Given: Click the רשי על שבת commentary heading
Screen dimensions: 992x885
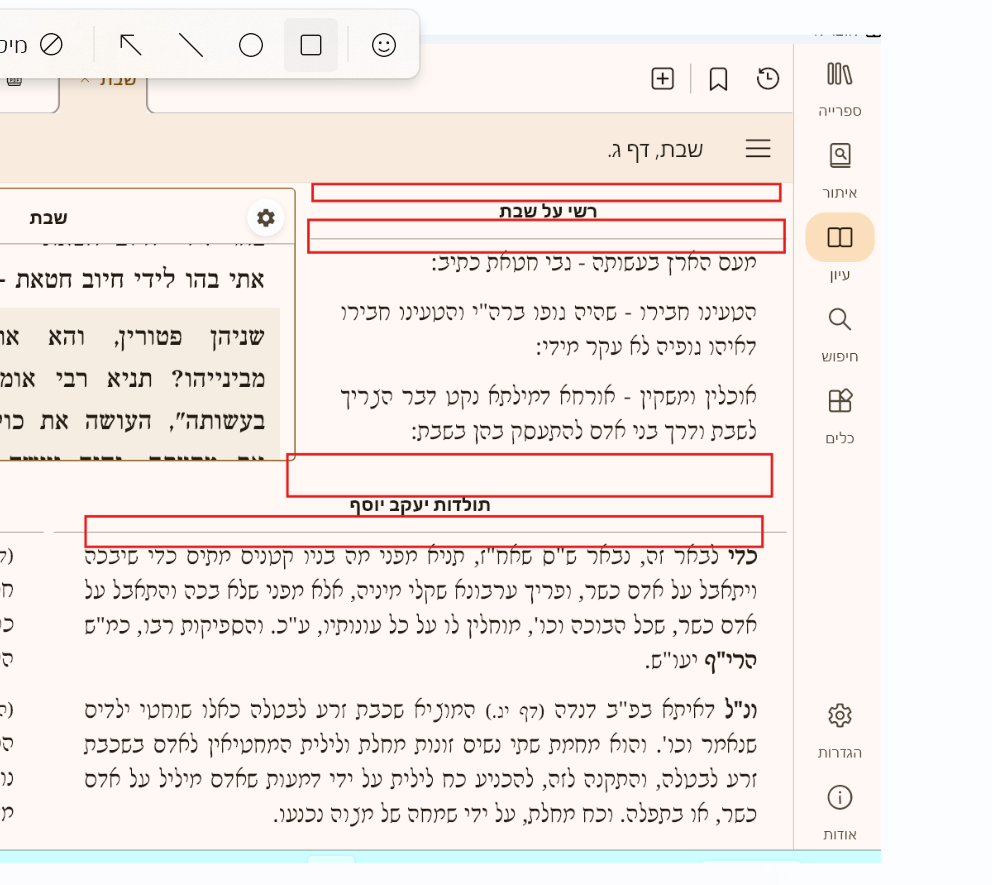Looking at the screenshot, I should (x=548, y=211).
